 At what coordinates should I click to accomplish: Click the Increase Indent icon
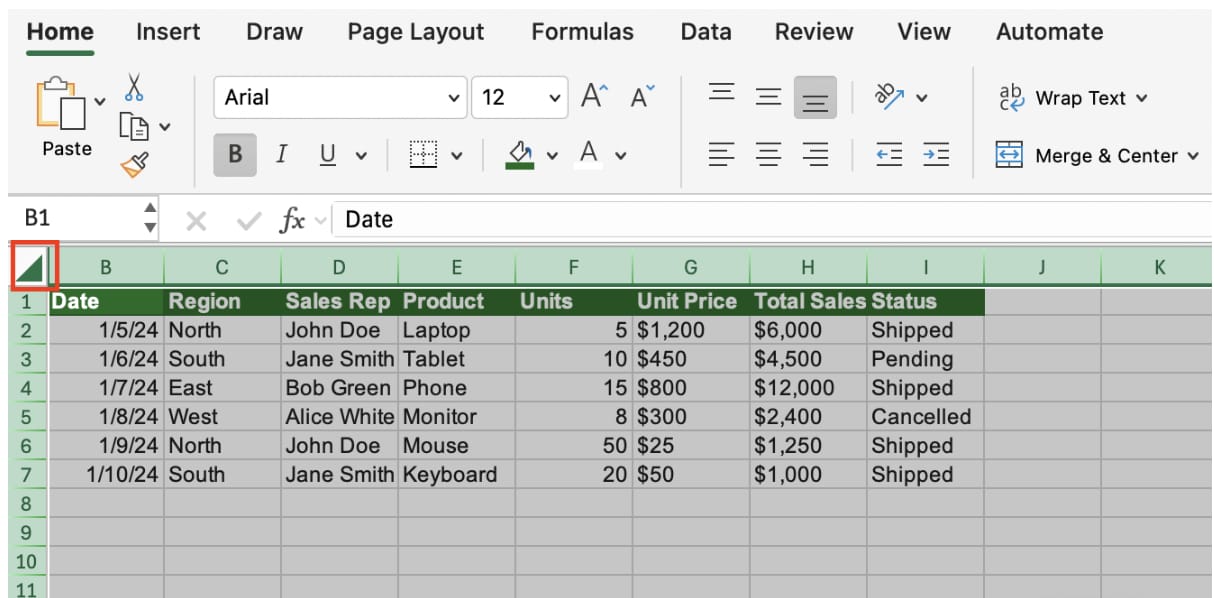[x=936, y=153]
